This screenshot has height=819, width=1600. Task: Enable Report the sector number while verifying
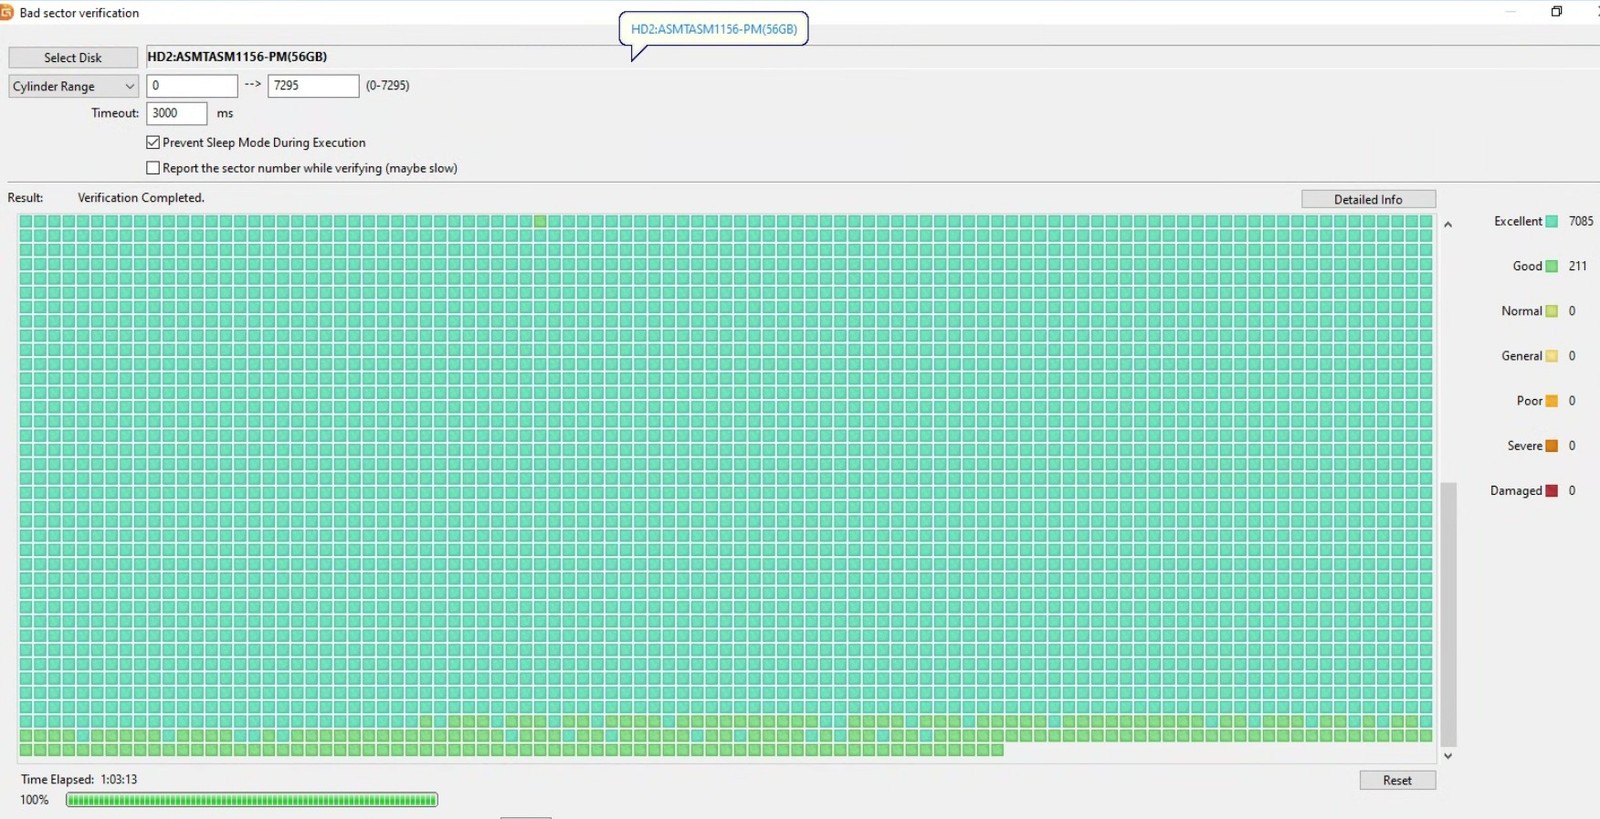click(x=153, y=168)
